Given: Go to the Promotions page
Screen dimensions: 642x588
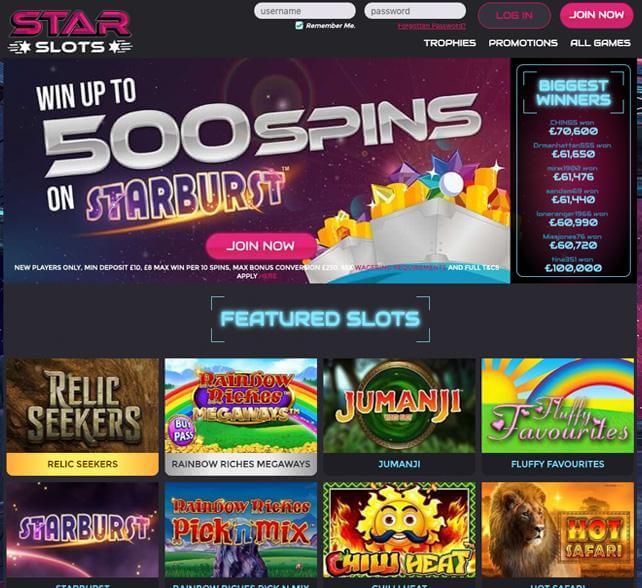Looking at the screenshot, I should [523, 43].
